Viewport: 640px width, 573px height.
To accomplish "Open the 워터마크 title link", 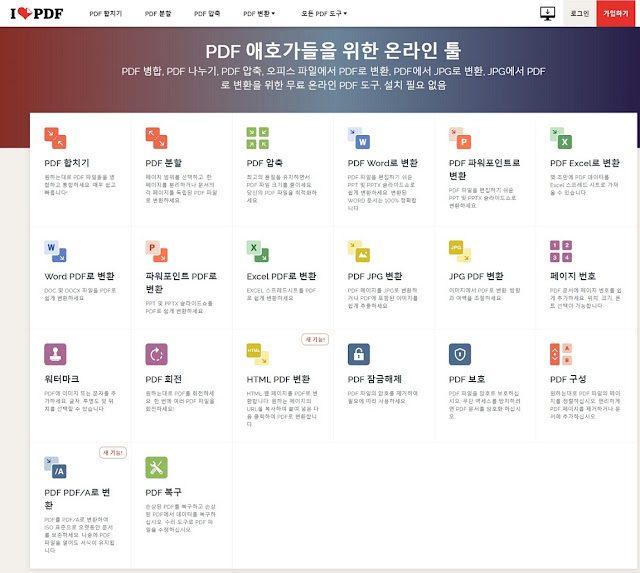I will coord(62,379).
